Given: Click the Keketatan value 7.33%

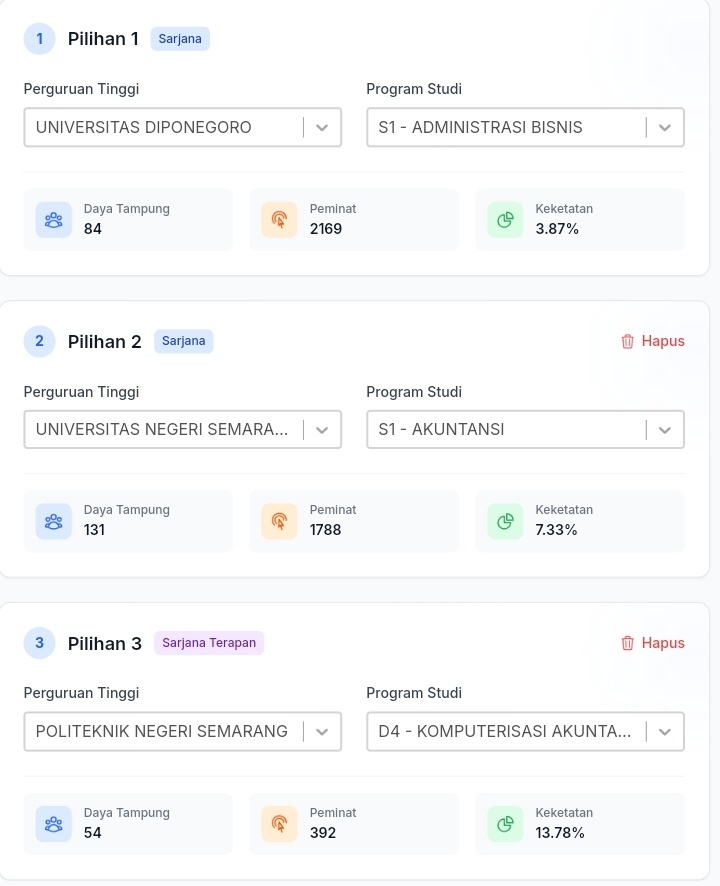Looking at the screenshot, I should tap(556, 530).
